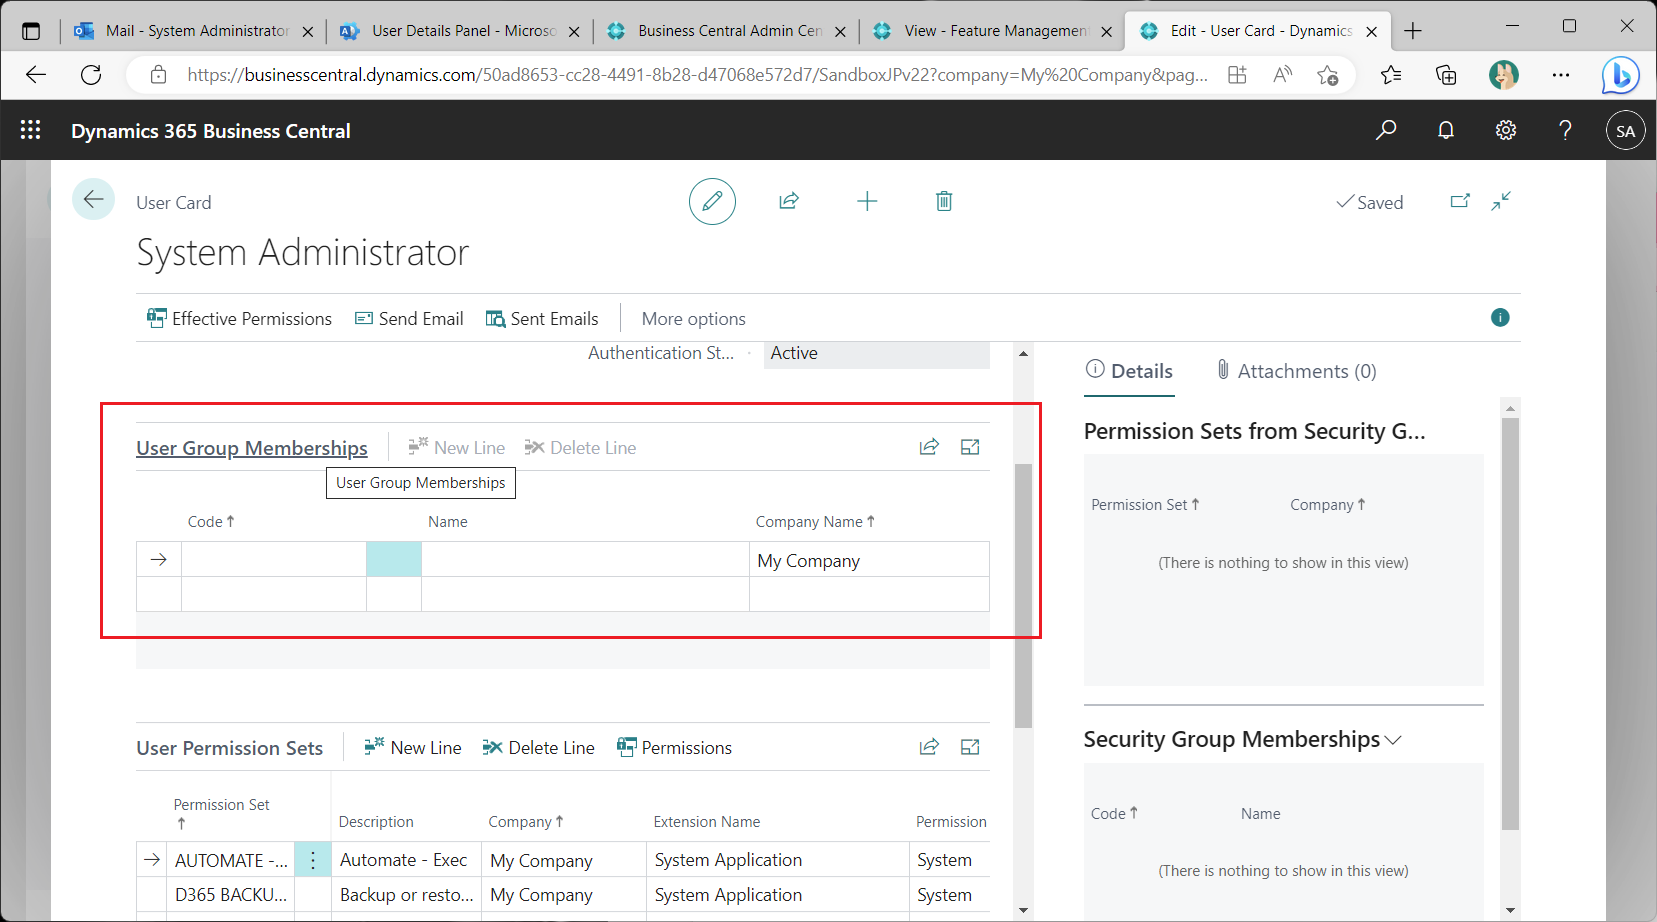Screen dimensions: 1657x922
Task: Open the app launcher grid icon
Action: 30,130
